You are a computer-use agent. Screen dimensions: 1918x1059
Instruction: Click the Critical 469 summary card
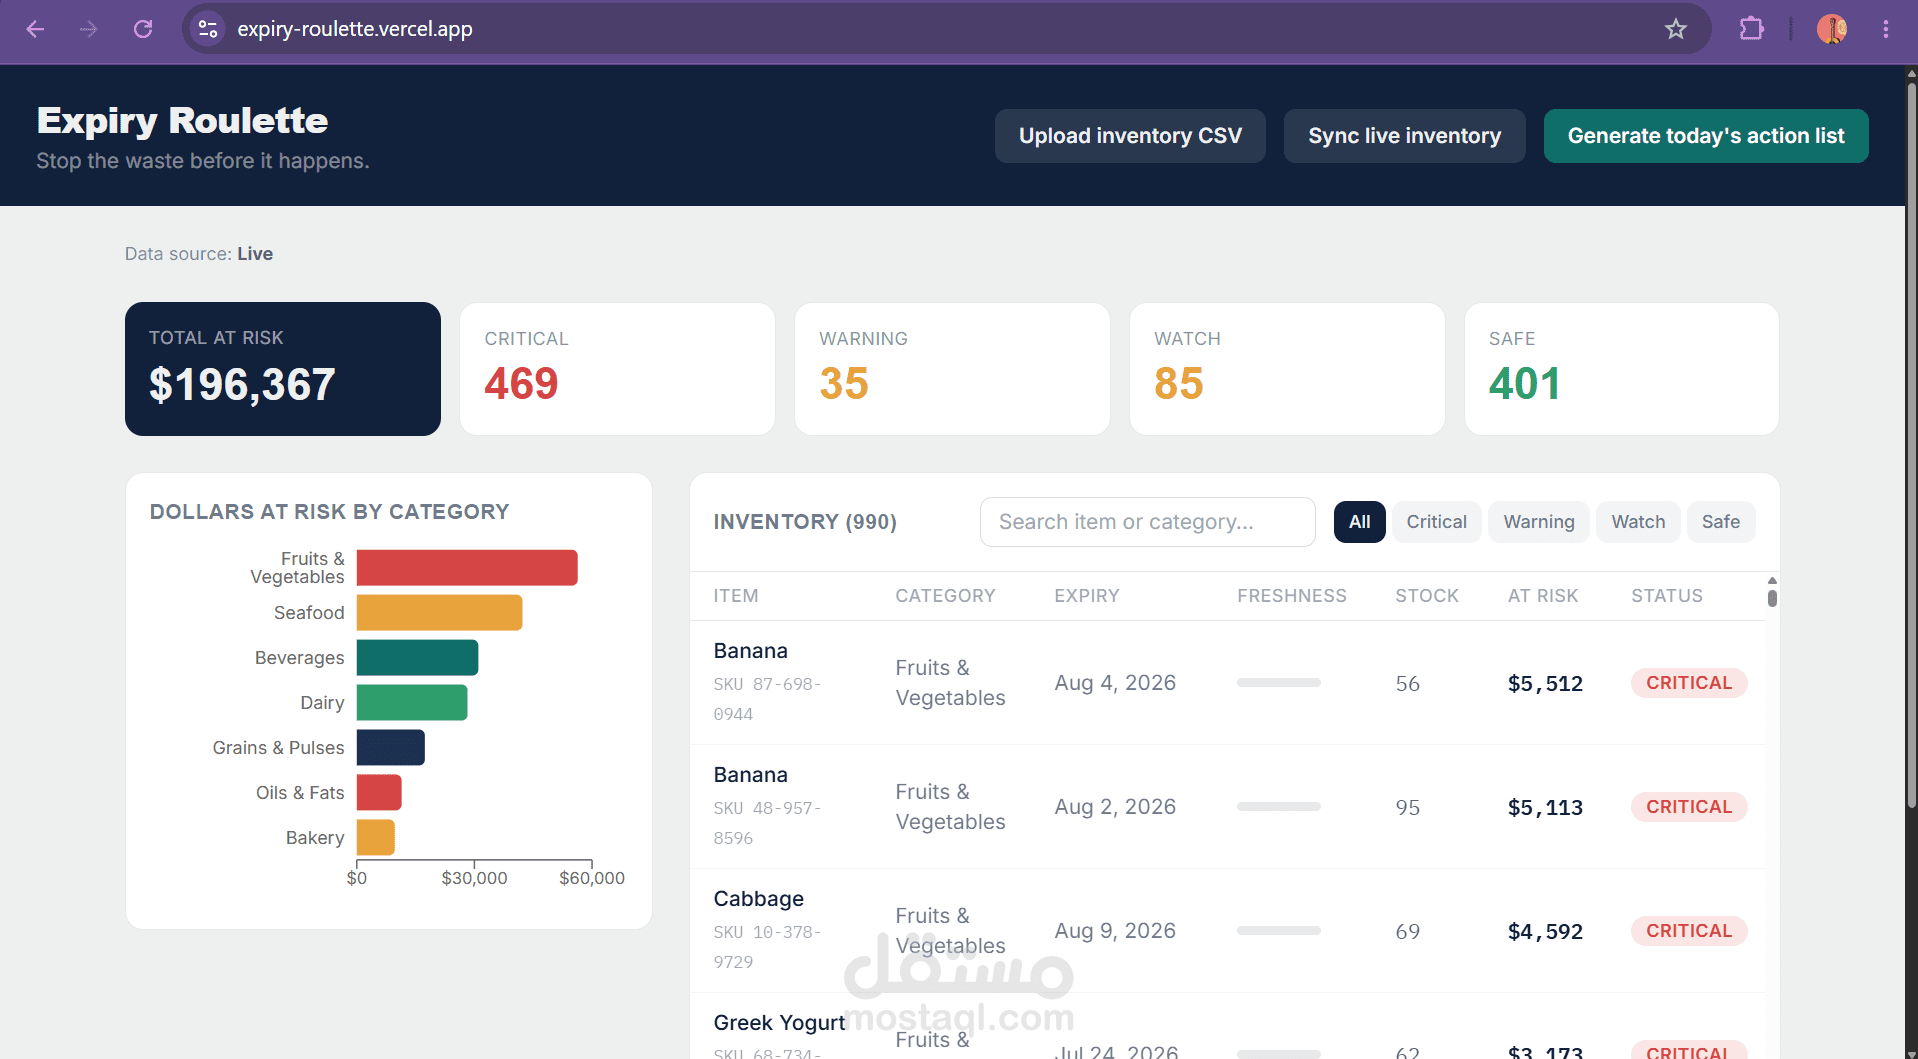pos(617,369)
